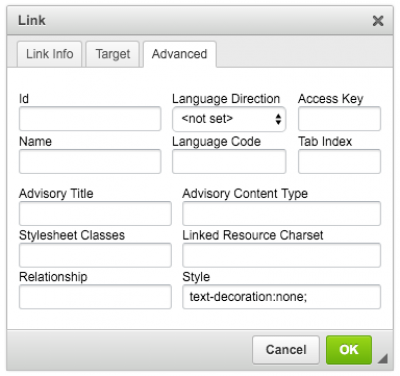
Task: Select the Advanced tab
Action: pos(180,54)
